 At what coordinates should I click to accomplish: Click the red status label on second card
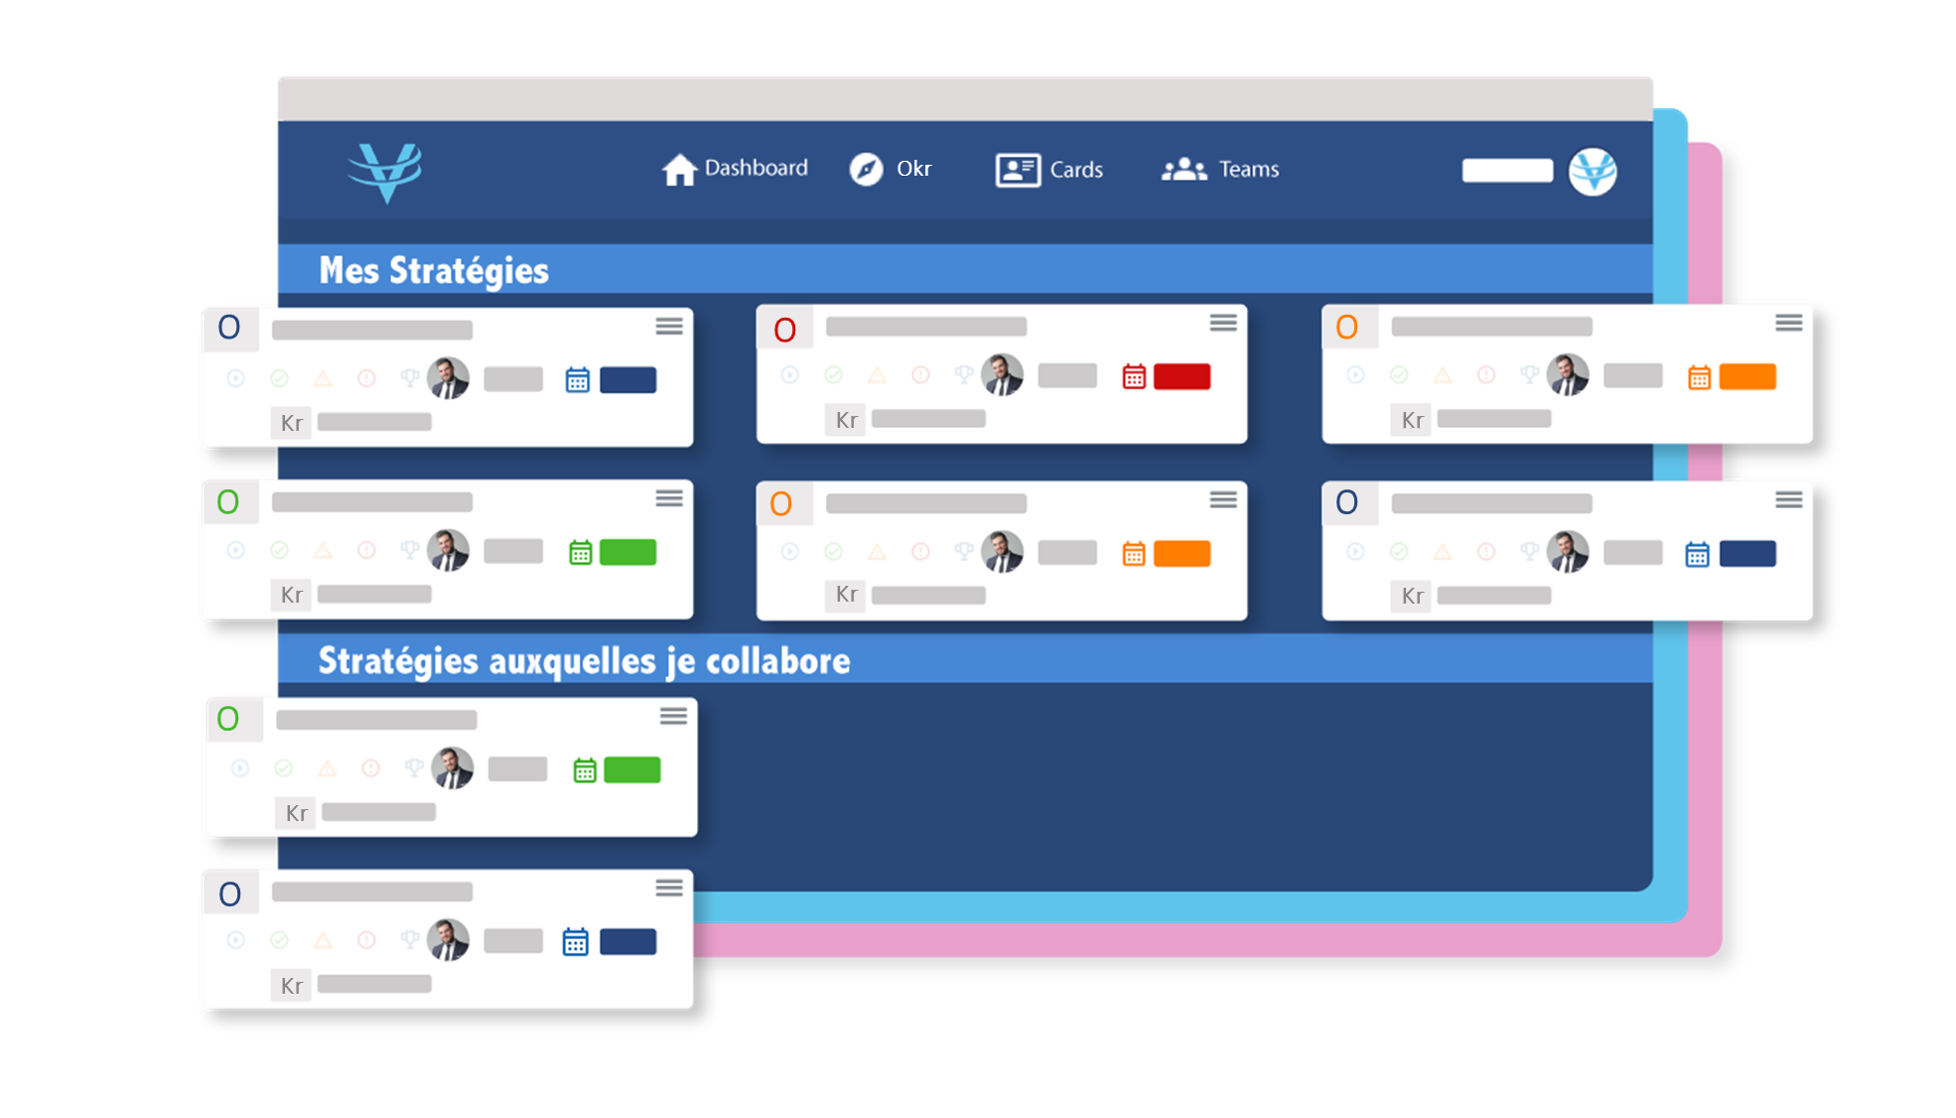[1182, 376]
